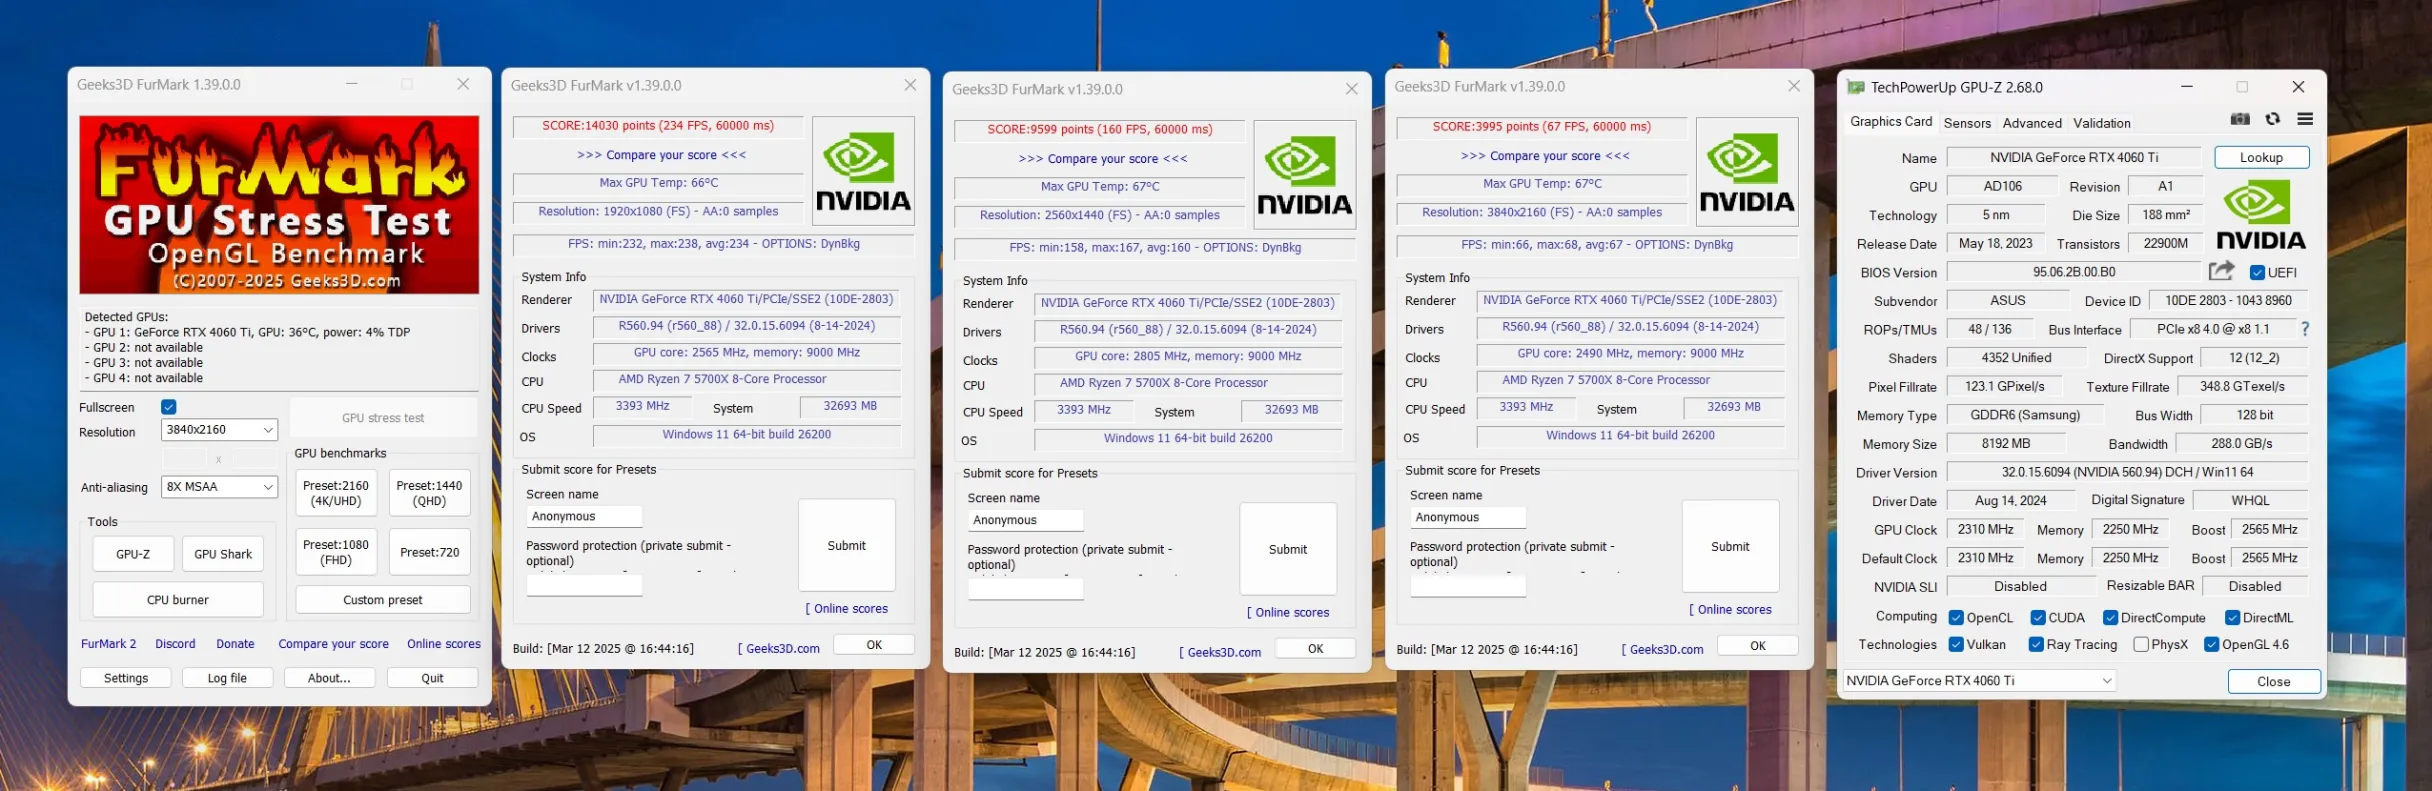The height and width of the screenshot is (791, 2432).
Task: Click the FurMark flame banner image
Action: (x=279, y=205)
